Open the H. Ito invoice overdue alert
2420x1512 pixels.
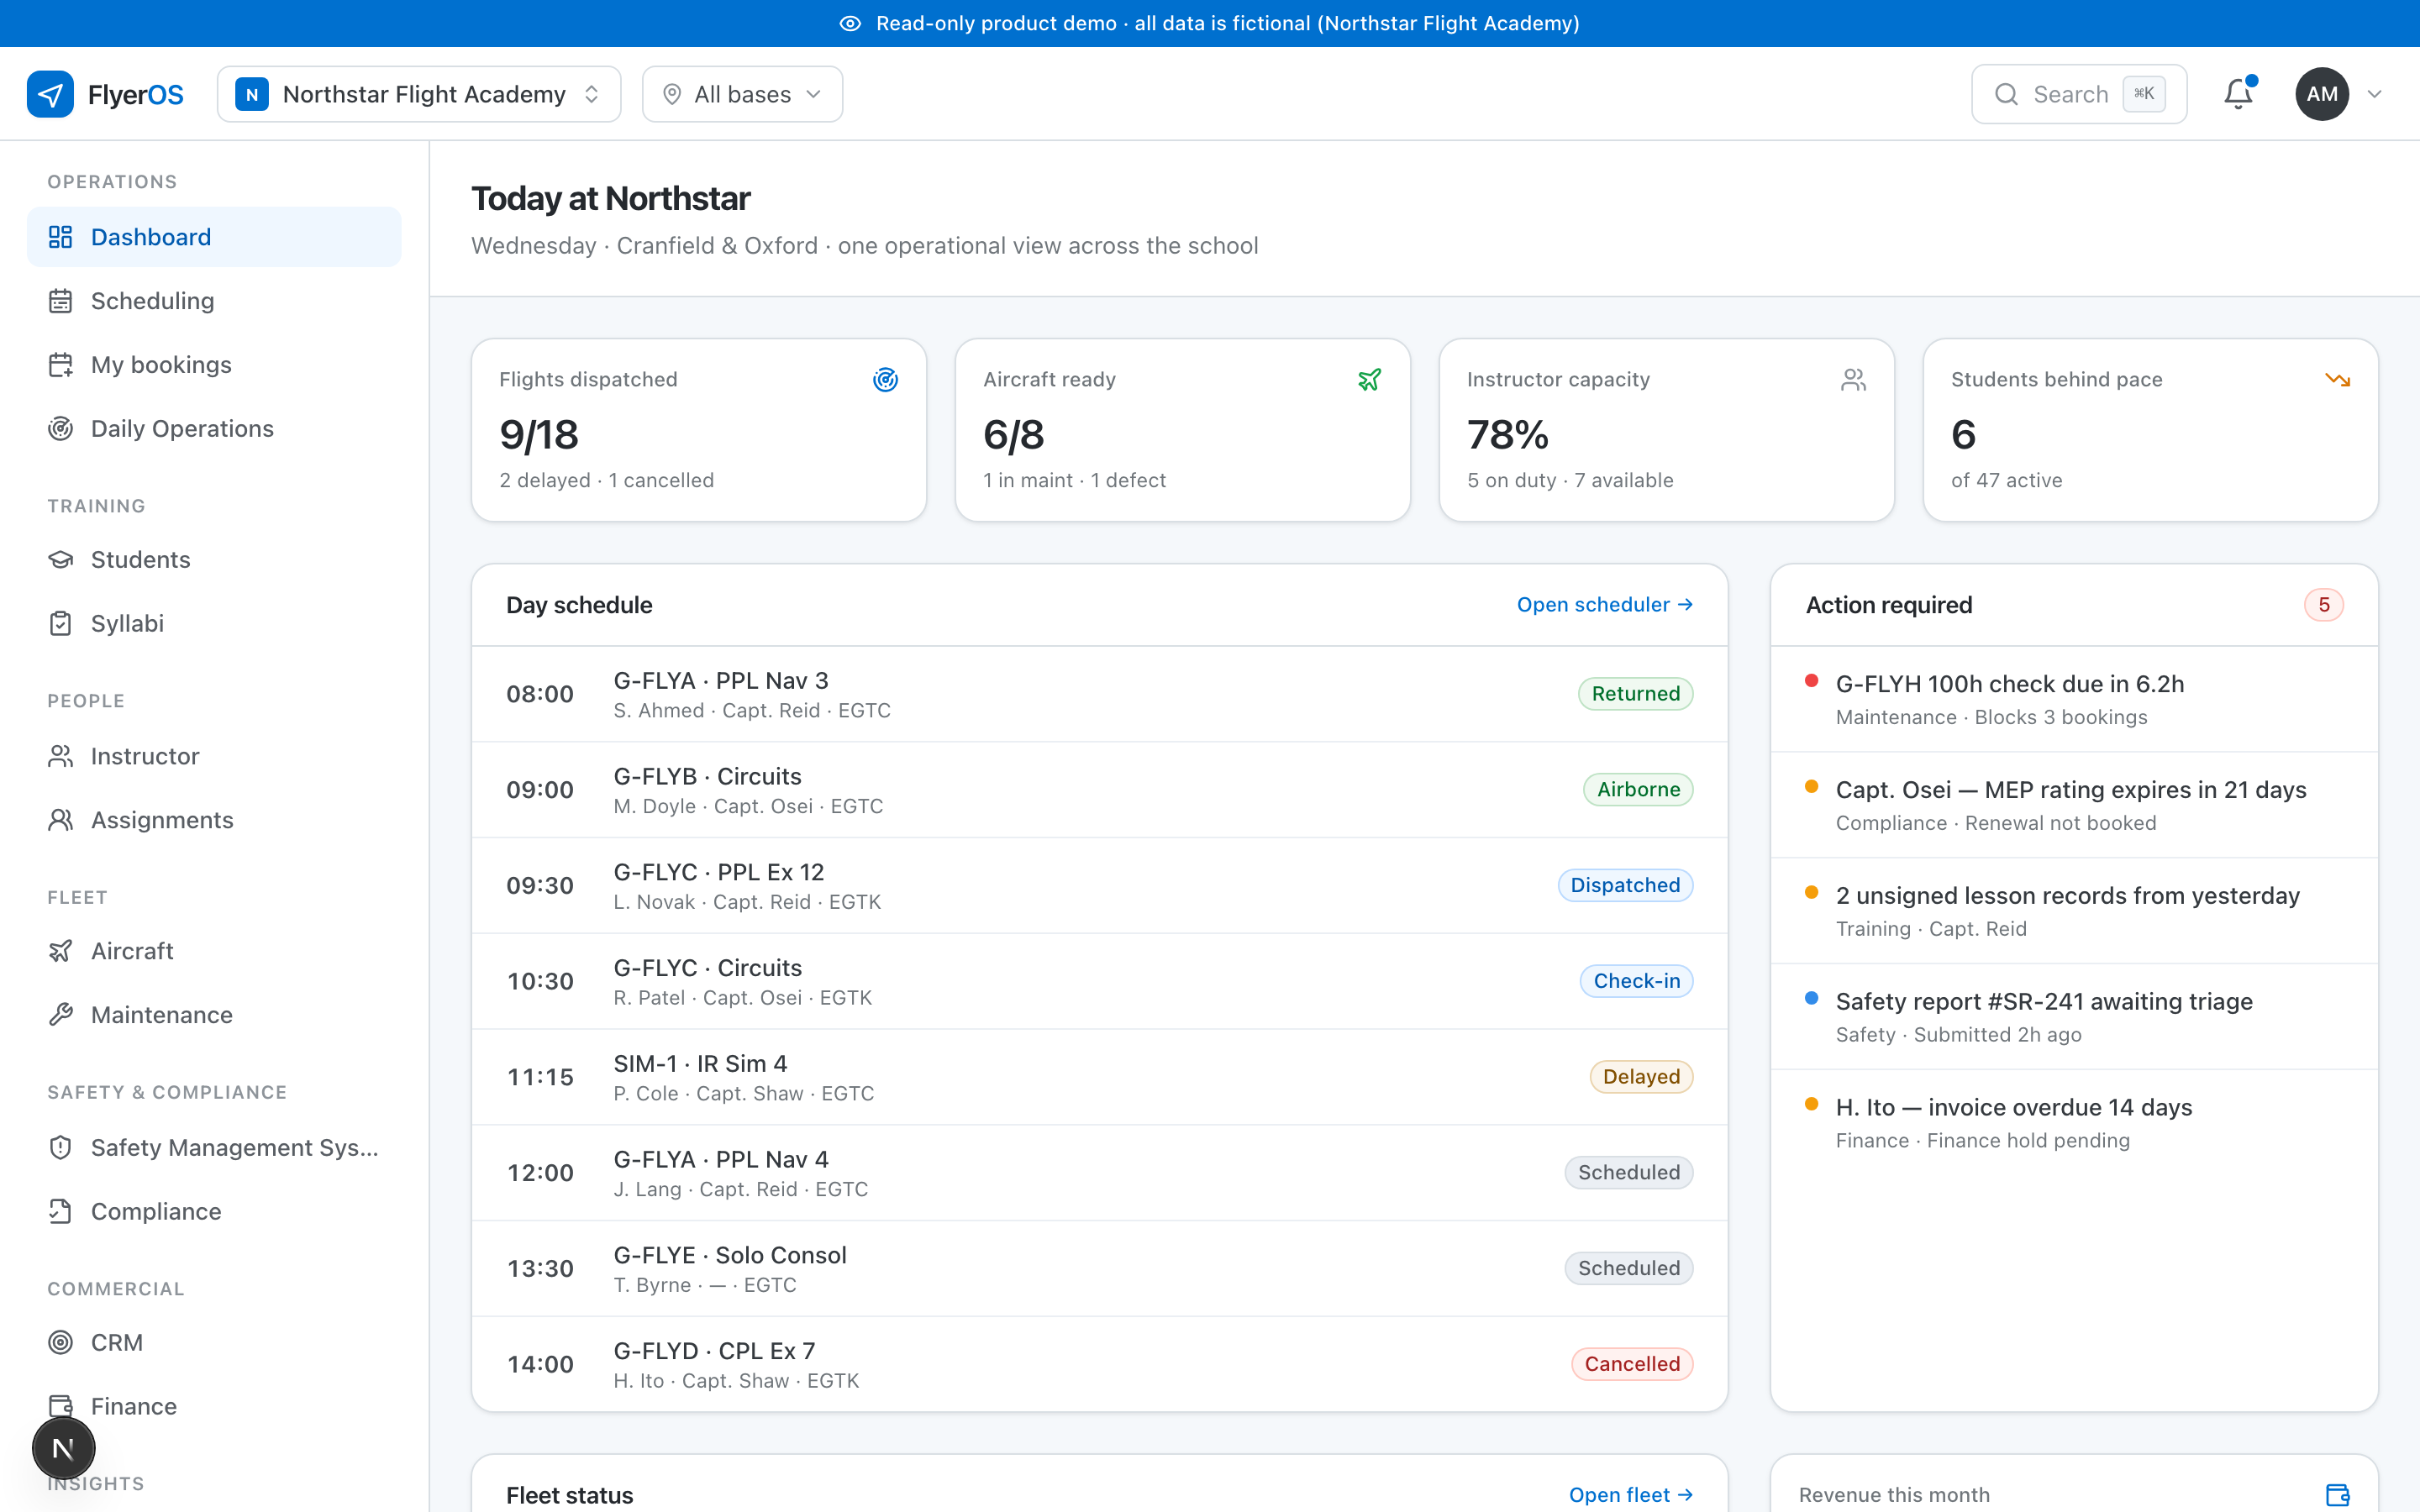[2074, 1124]
